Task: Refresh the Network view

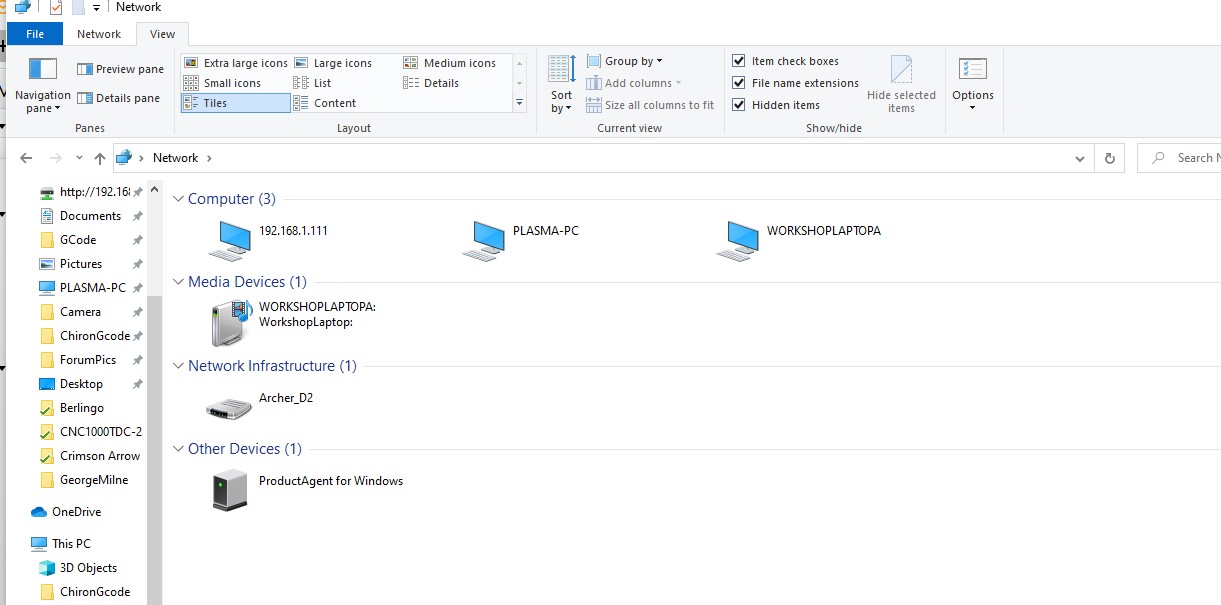Action: tap(1108, 158)
